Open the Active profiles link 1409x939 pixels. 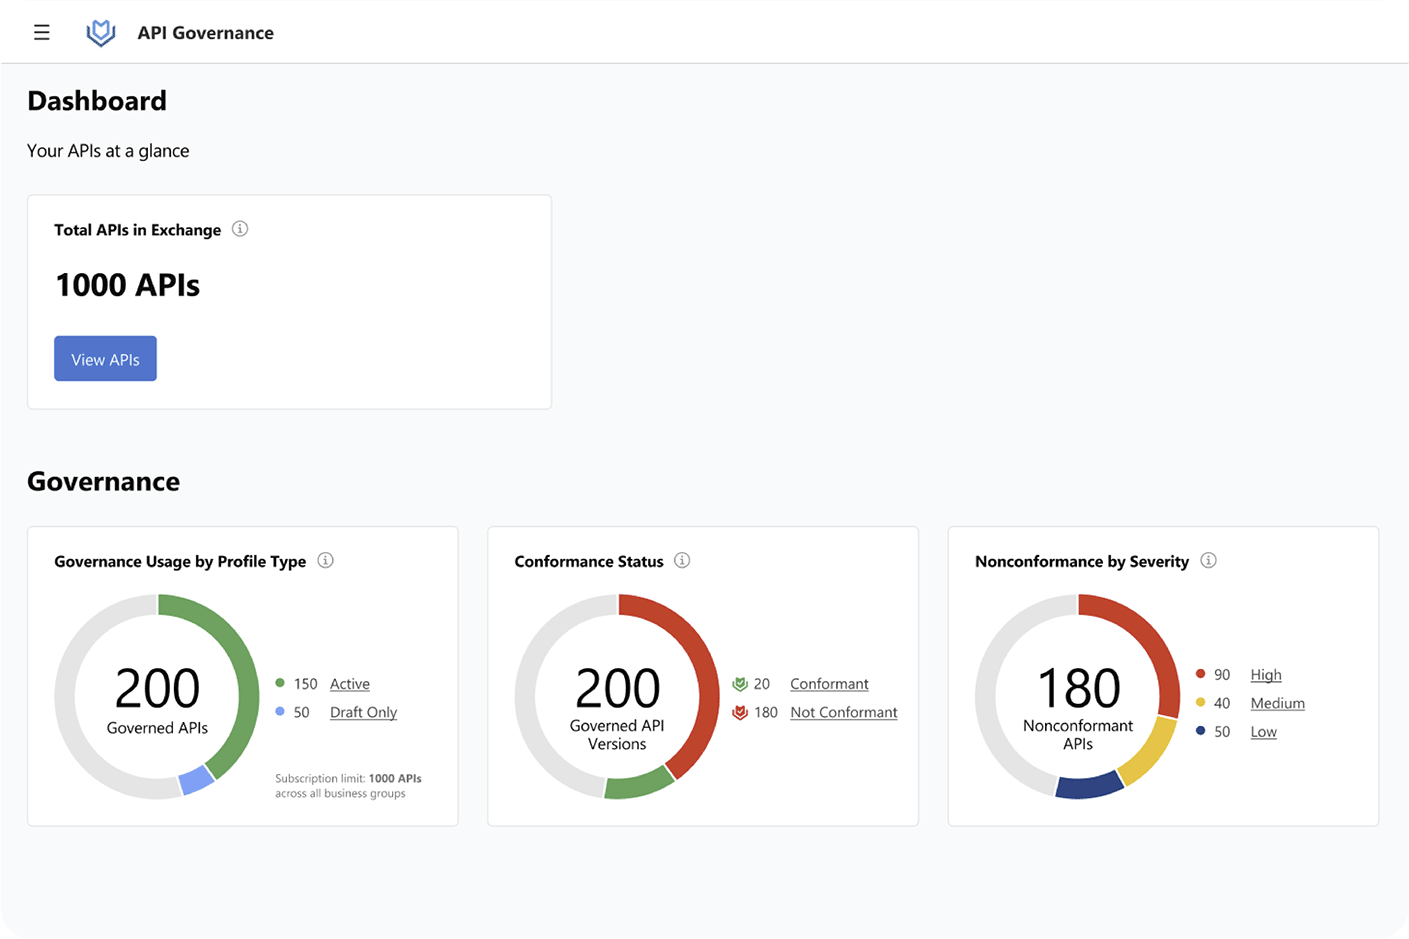point(349,684)
